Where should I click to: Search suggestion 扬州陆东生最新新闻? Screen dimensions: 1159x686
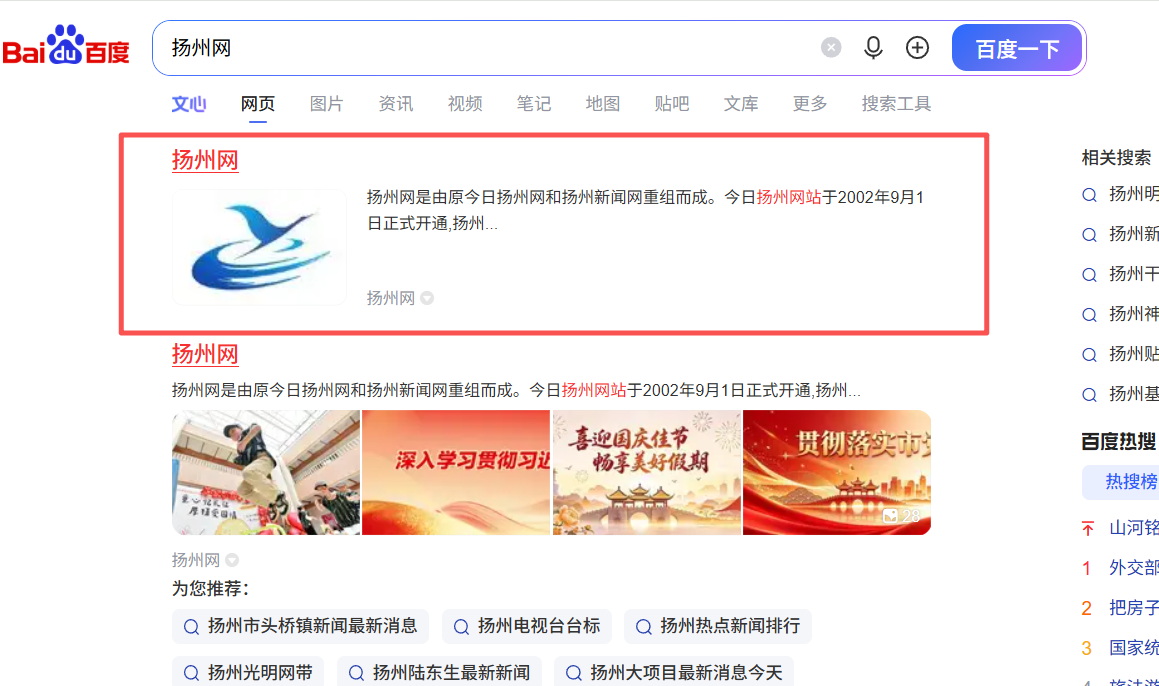pos(440,672)
